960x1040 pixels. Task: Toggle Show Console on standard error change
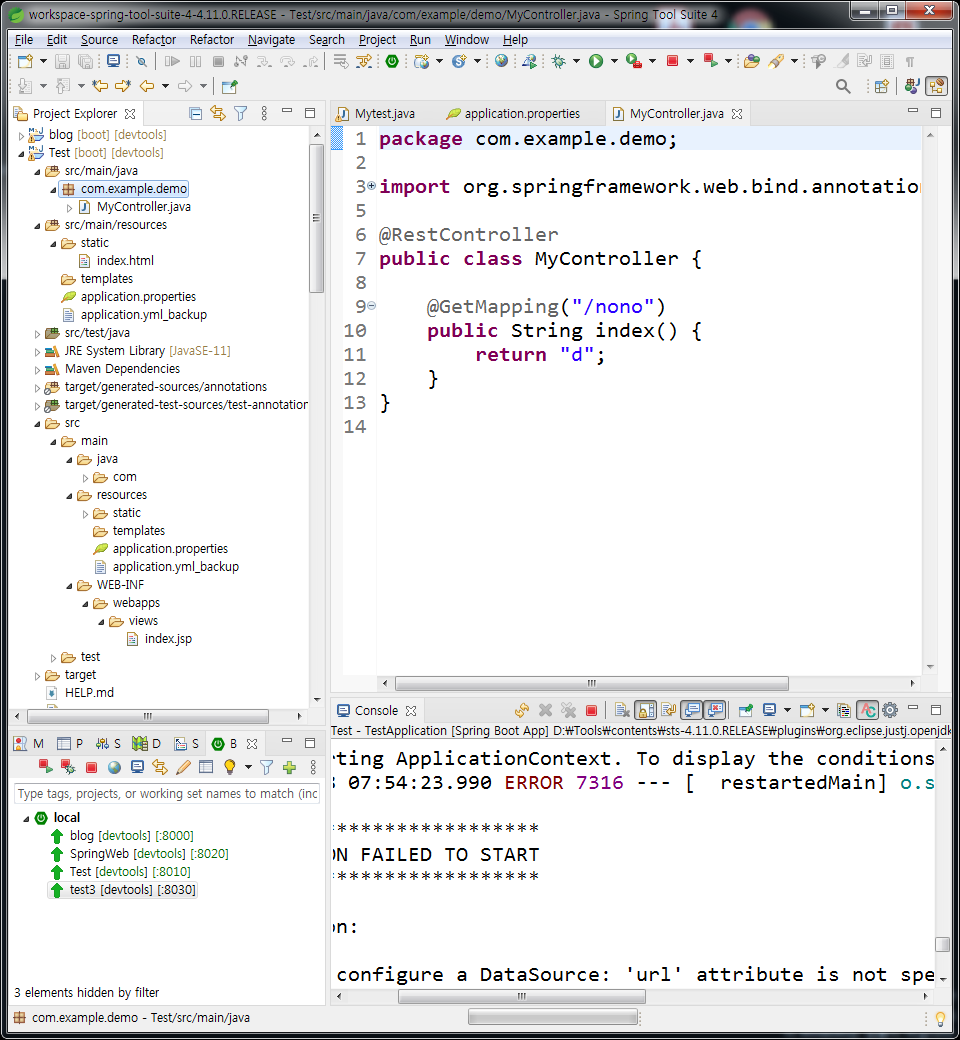[x=715, y=710]
